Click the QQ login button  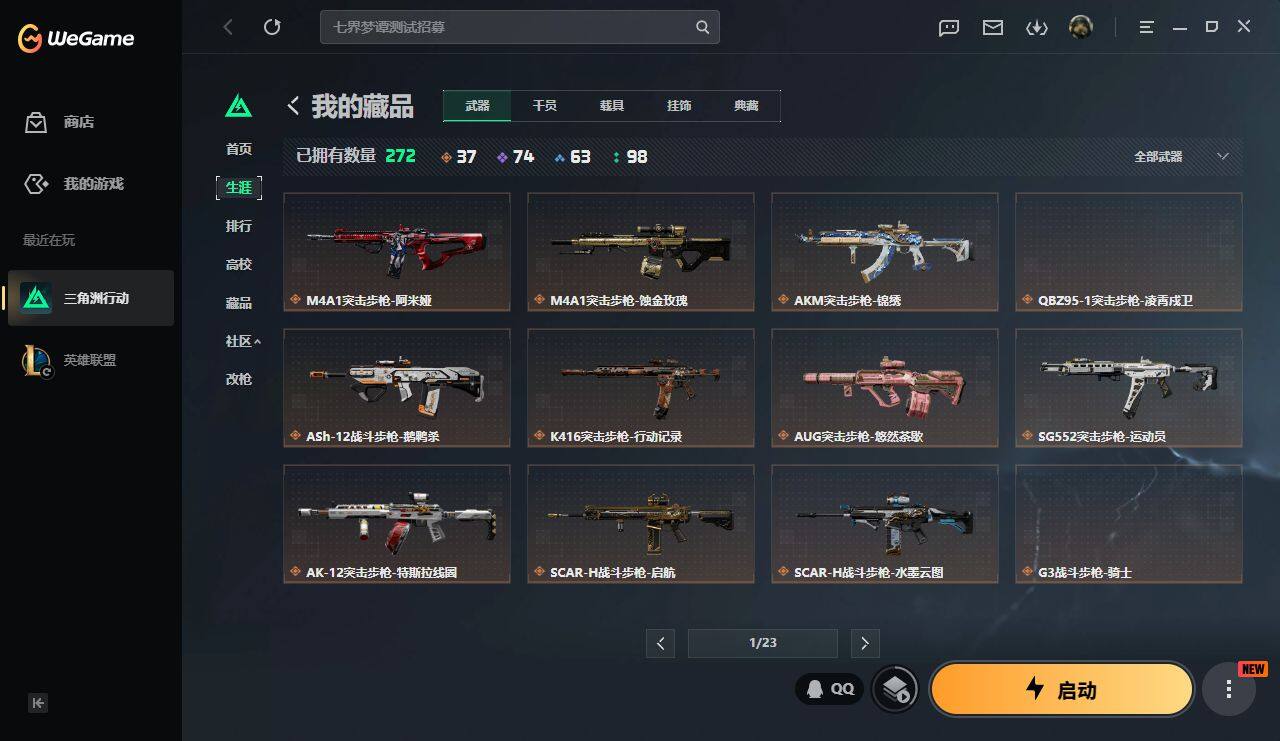click(830, 688)
